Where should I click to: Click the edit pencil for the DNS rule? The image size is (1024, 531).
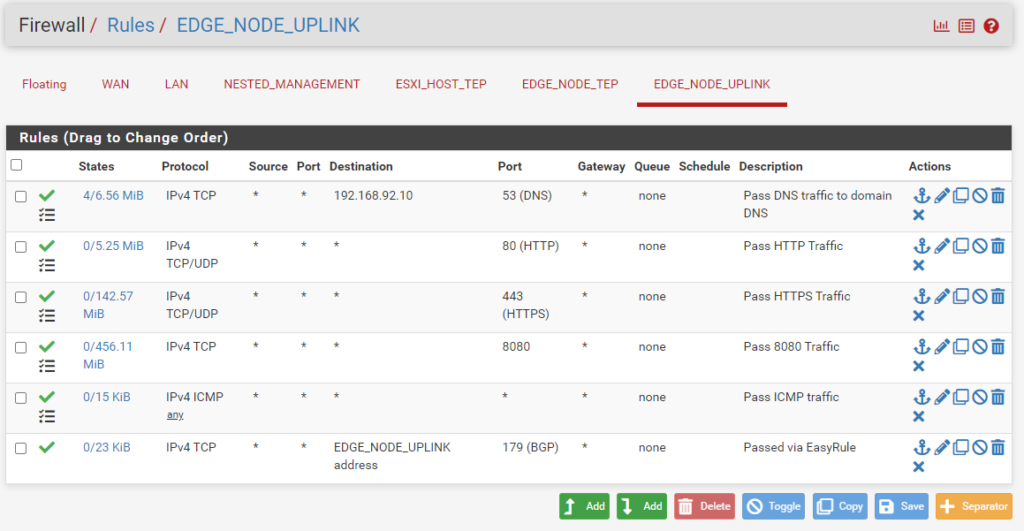coord(941,196)
